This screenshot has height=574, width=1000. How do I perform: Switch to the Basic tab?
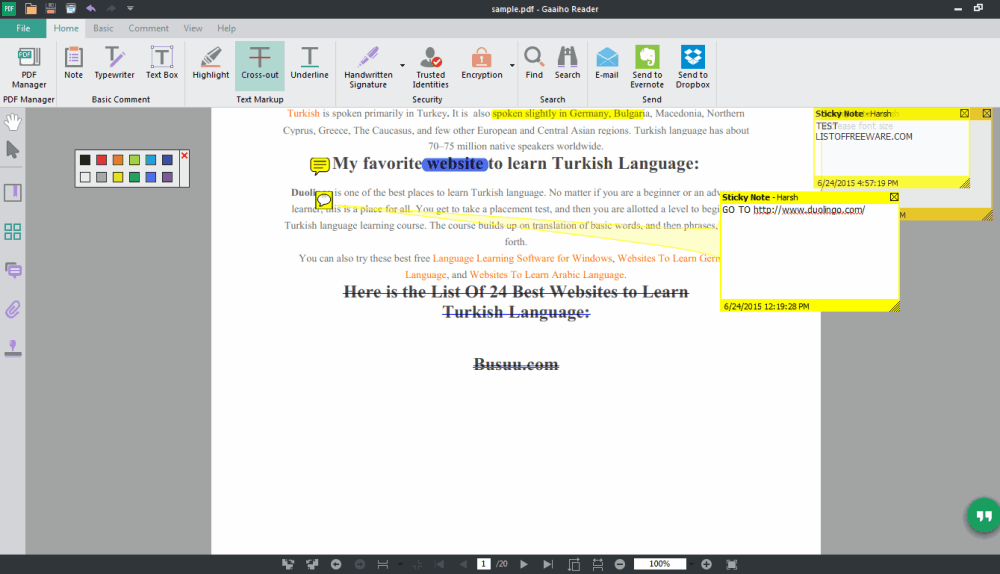103,28
